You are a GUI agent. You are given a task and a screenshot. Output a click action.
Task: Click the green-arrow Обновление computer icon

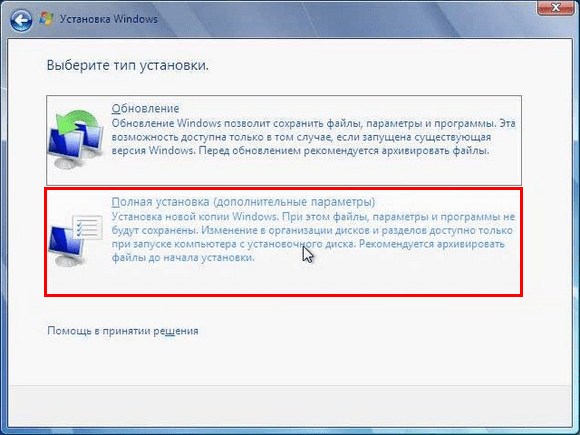click(75, 139)
